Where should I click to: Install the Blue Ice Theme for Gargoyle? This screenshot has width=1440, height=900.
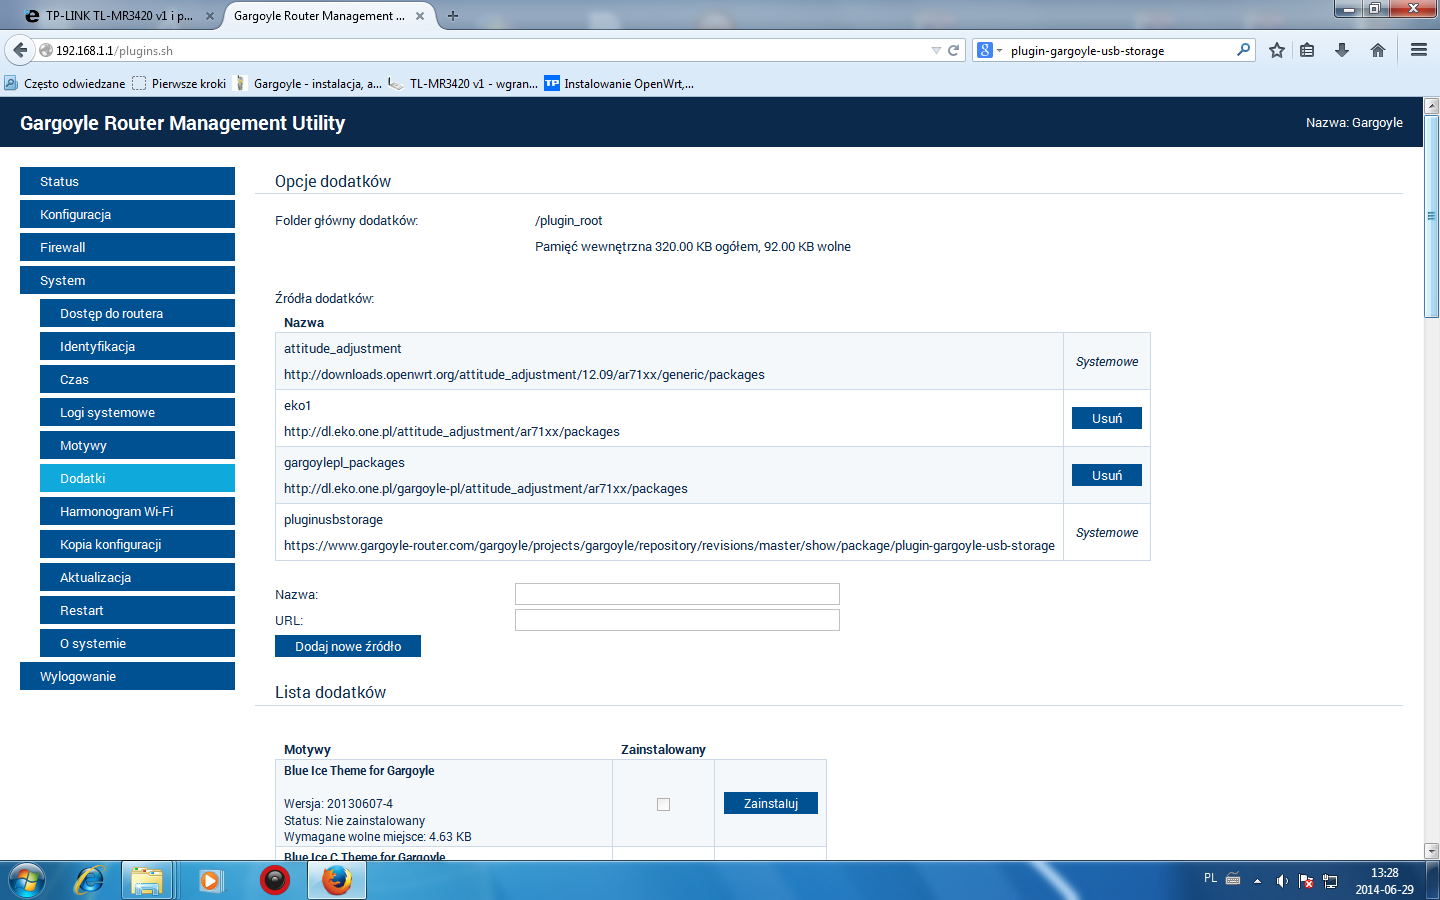(x=770, y=803)
